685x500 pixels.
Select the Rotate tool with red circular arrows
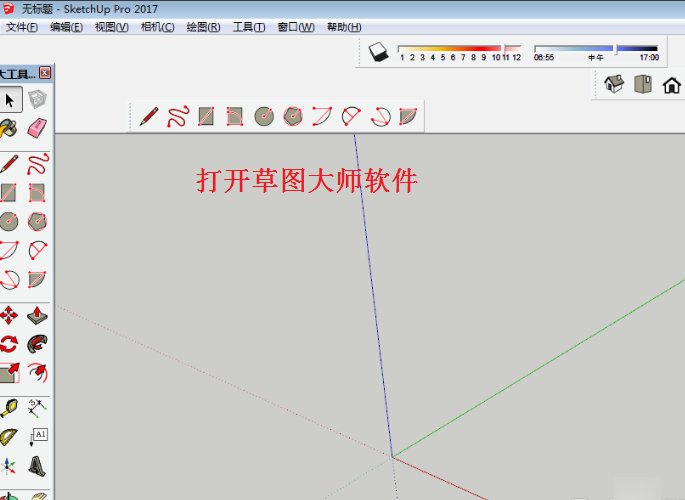(x=9, y=344)
